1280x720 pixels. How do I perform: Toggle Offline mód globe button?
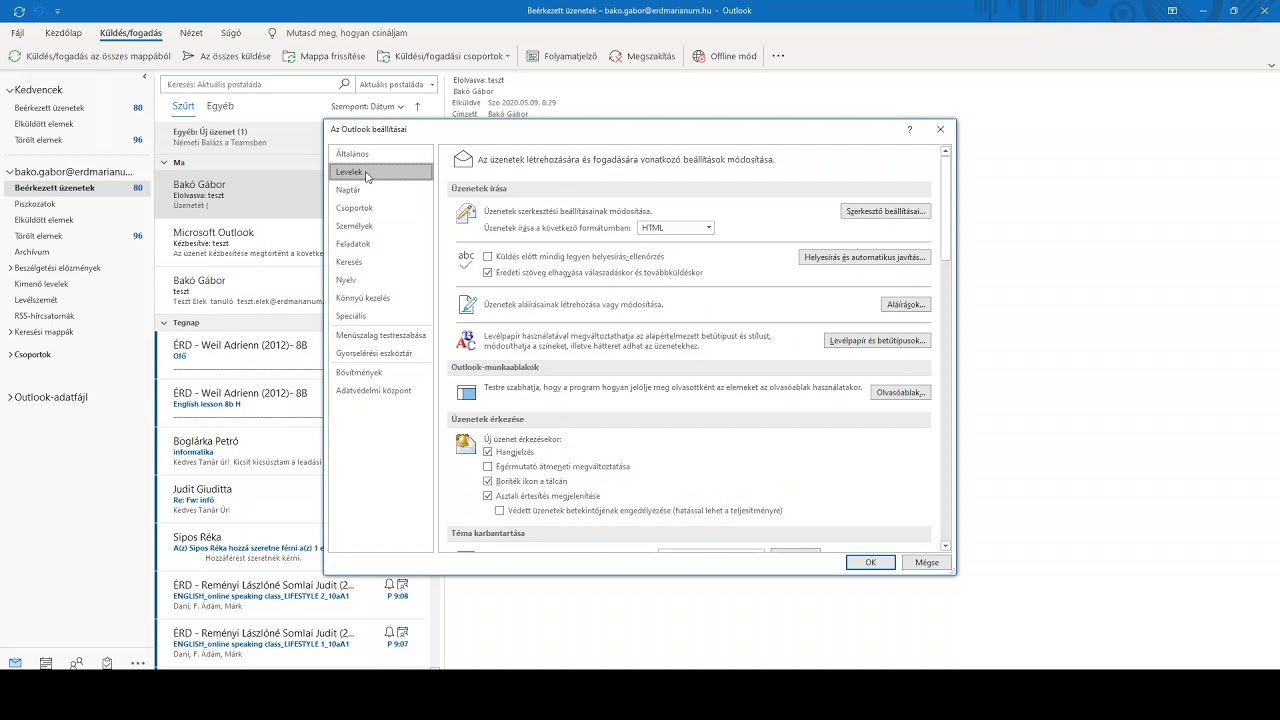(x=725, y=56)
